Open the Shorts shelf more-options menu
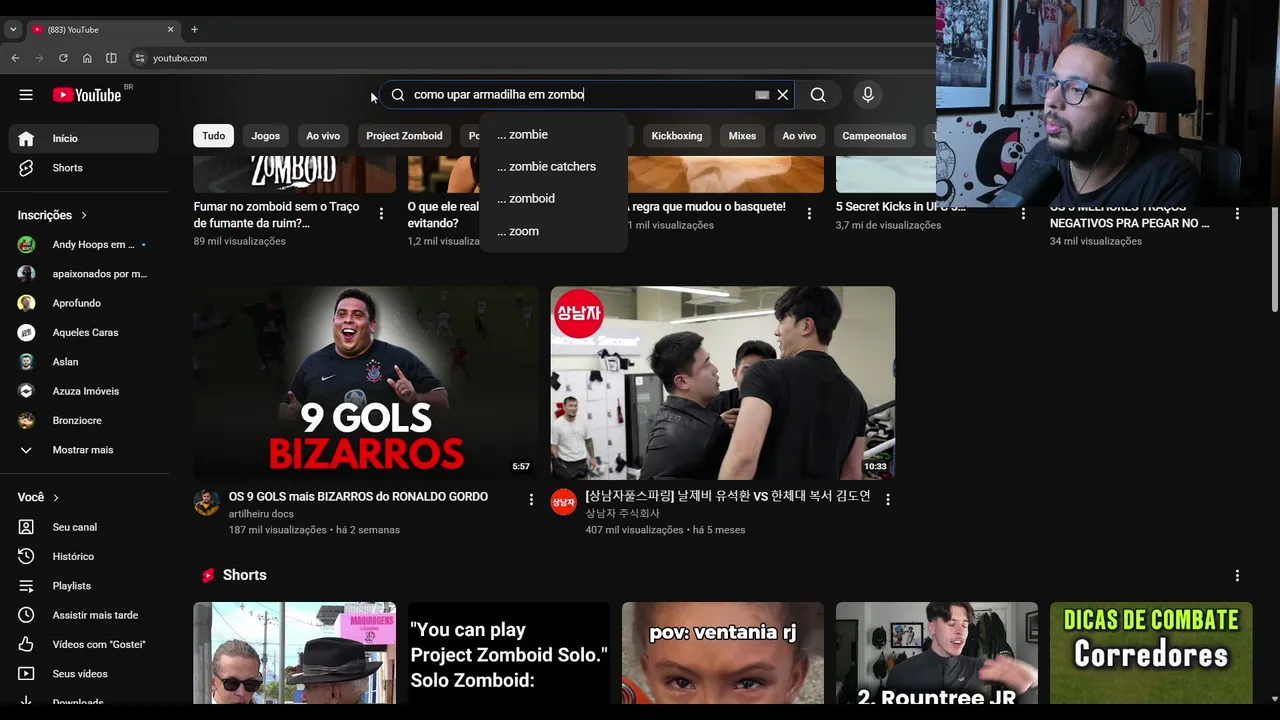The height and width of the screenshot is (720, 1280). click(1237, 575)
